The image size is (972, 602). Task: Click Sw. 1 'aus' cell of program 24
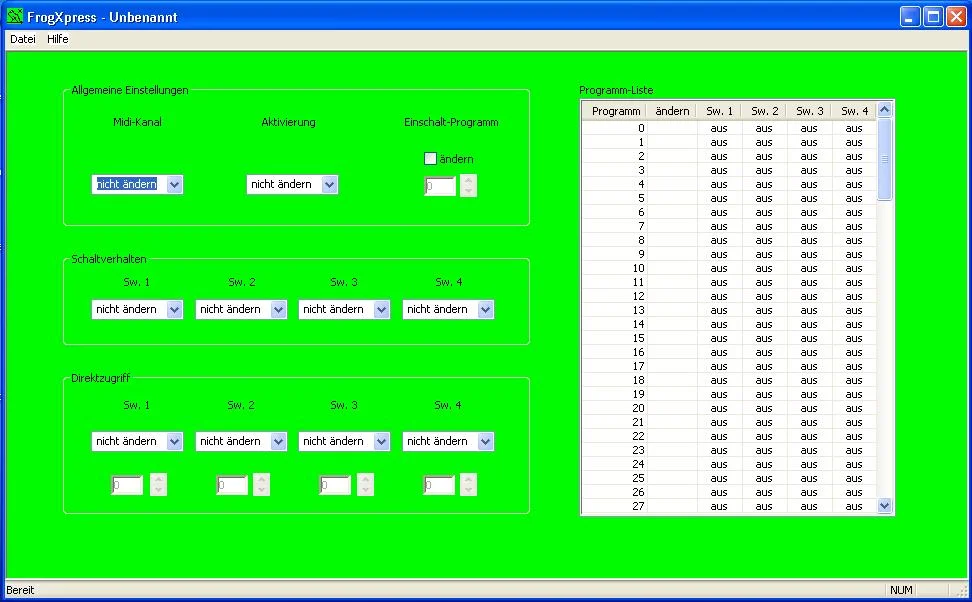coord(719,464)
